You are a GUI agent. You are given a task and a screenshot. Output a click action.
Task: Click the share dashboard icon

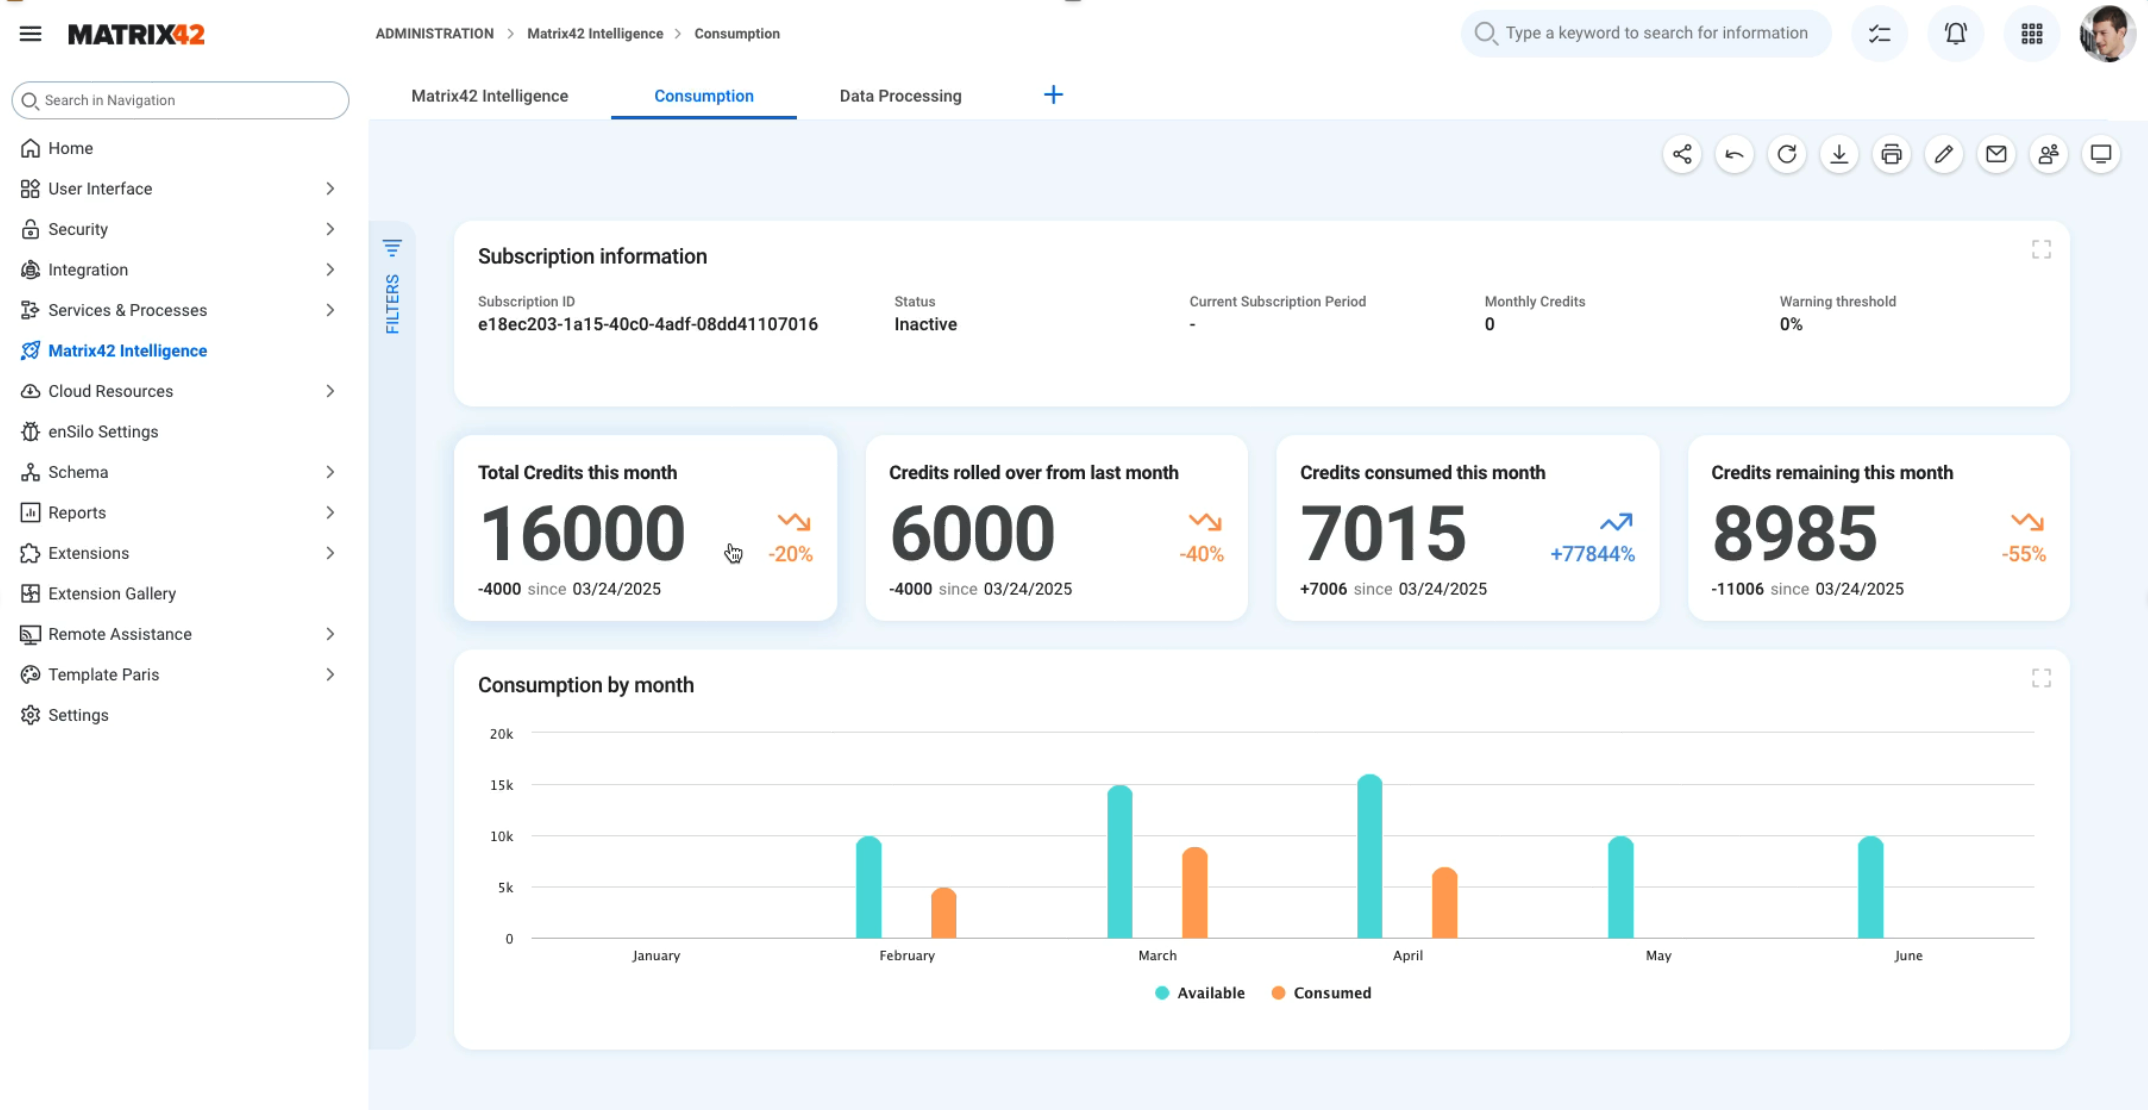click(x=1682, y=154)
